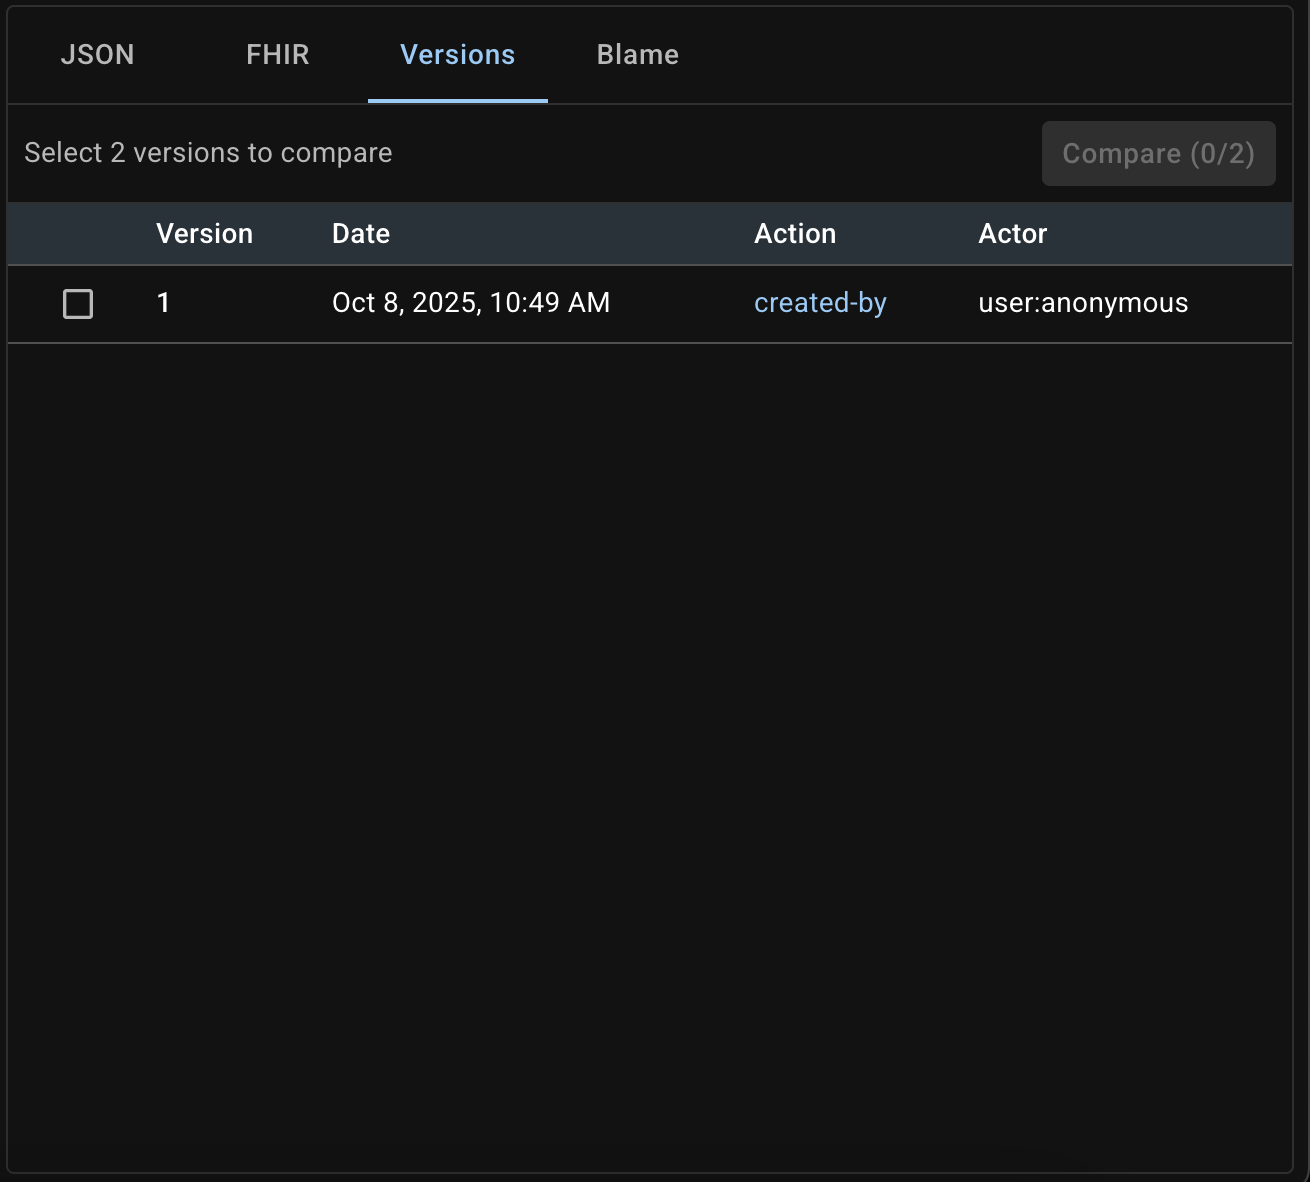The height and width of the screenshot is (1182, 1310).
Task: Click the Oct 8, 2025 date cell
Action: (x=471, y=303)
